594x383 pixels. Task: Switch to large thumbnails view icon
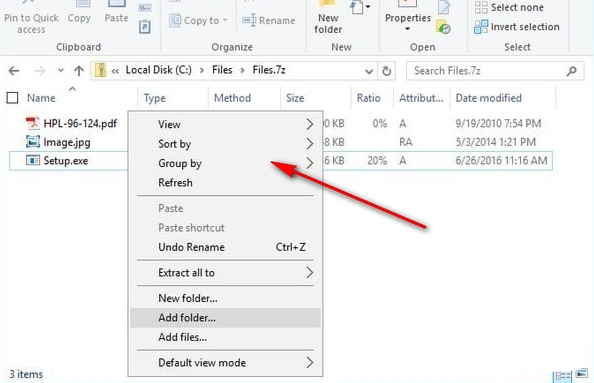tap(581, 374)
